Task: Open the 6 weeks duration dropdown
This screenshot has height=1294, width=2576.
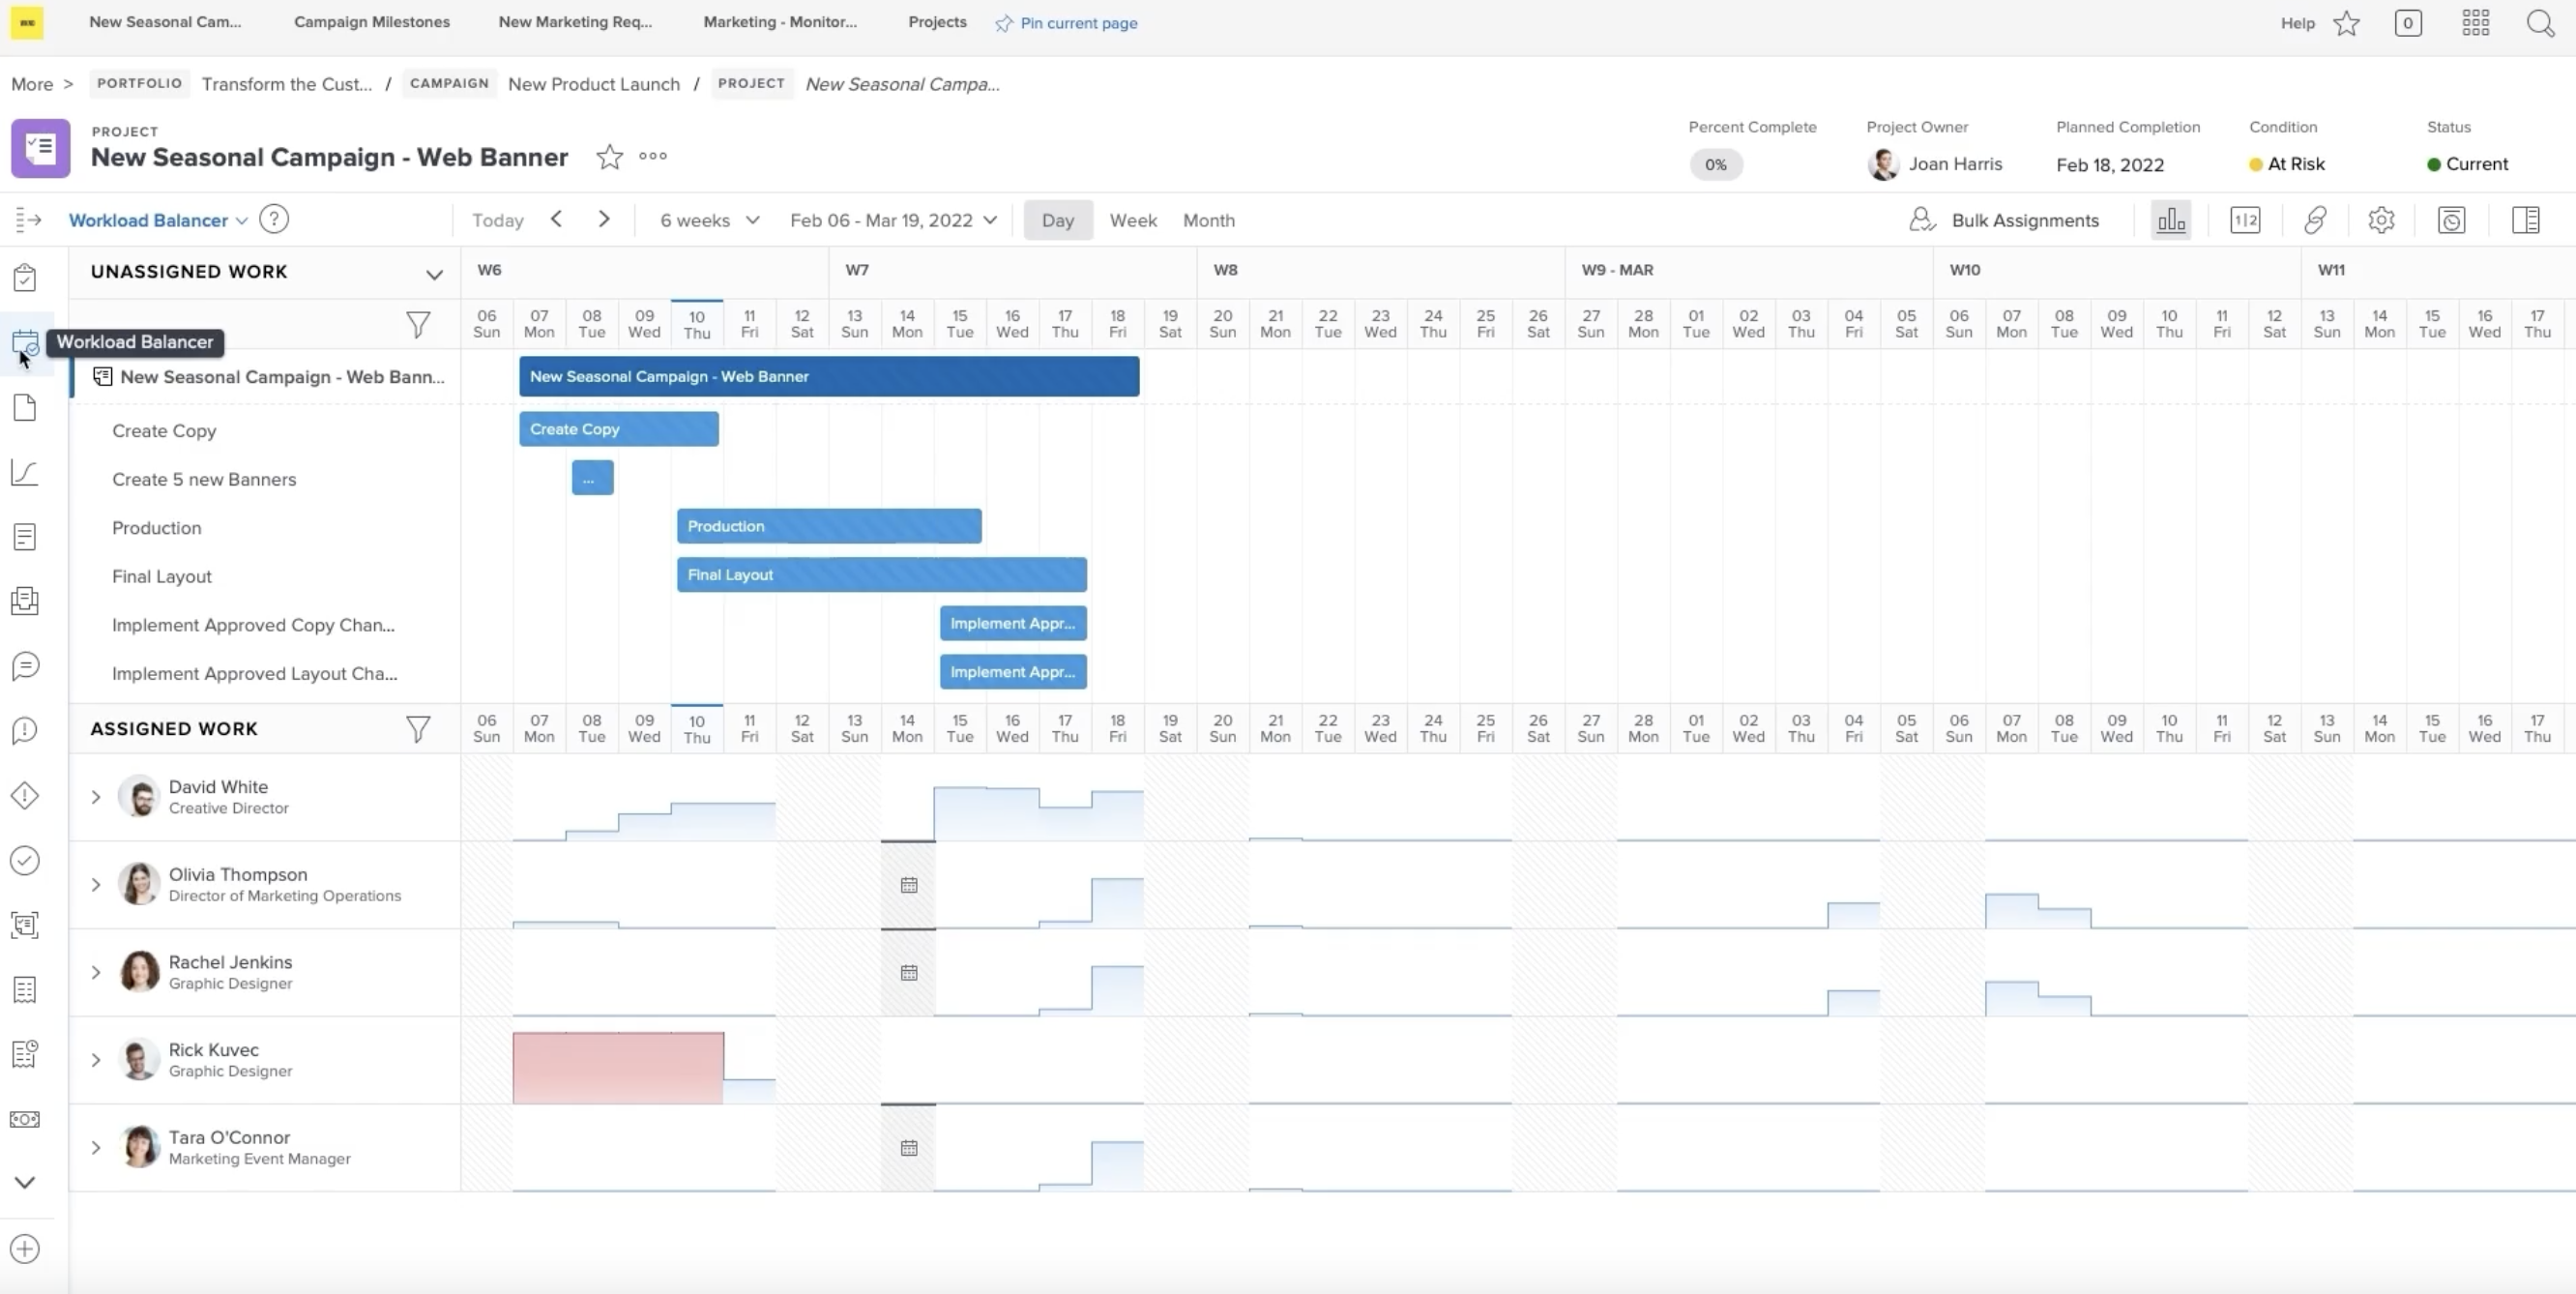Action: (709, 220)
